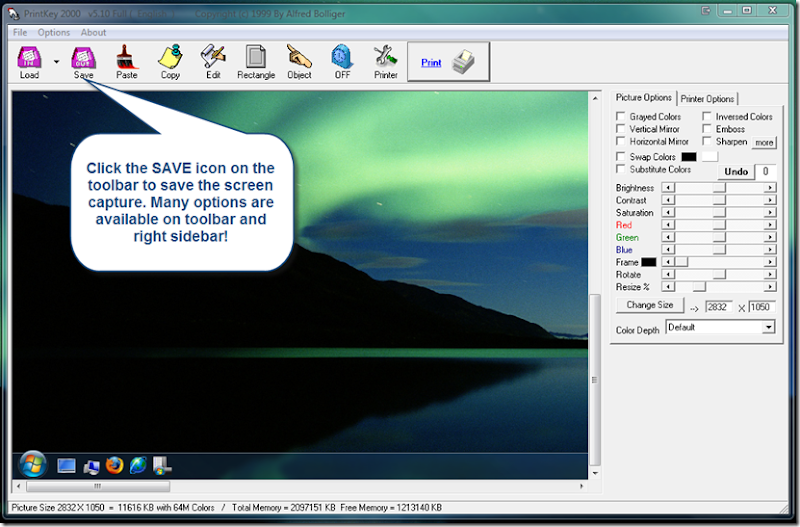Click the Load icon in toolbar
The image size is (800, 527).
click(29, 58)
